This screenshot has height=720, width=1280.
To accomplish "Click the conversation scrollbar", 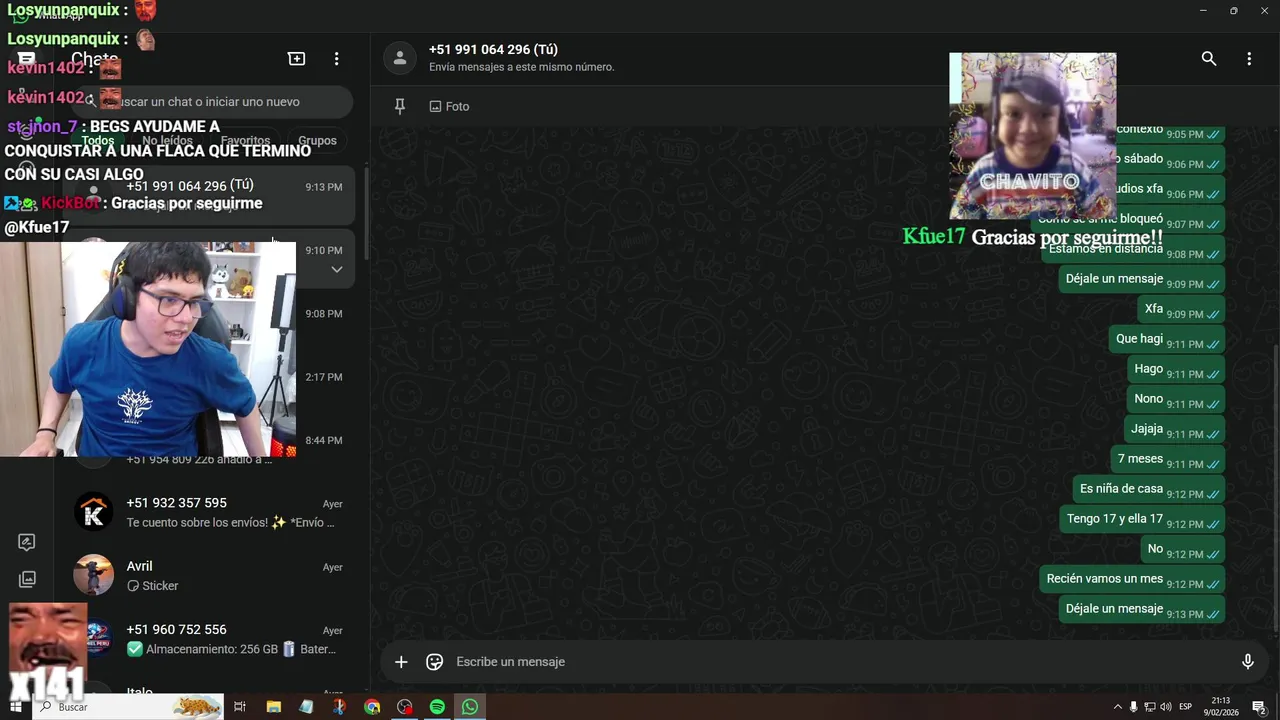I will click(x=1275, y=488).
